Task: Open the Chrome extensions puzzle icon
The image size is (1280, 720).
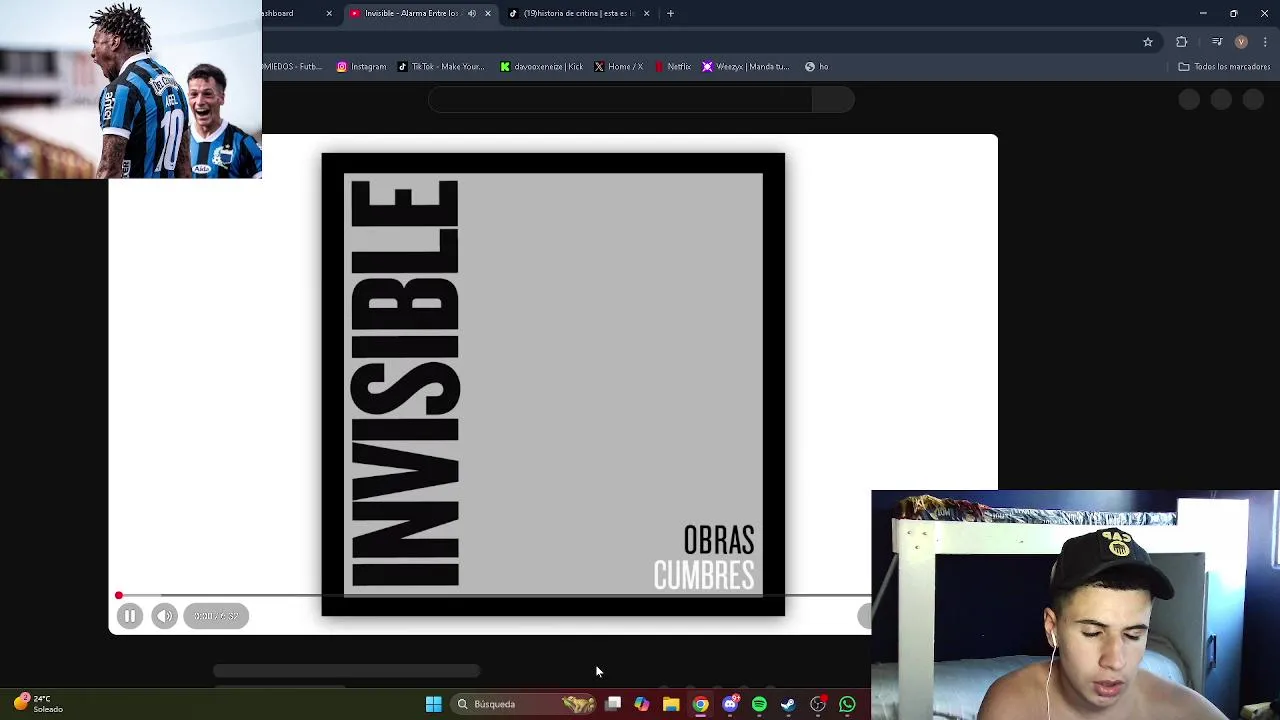Action: 1182,42
